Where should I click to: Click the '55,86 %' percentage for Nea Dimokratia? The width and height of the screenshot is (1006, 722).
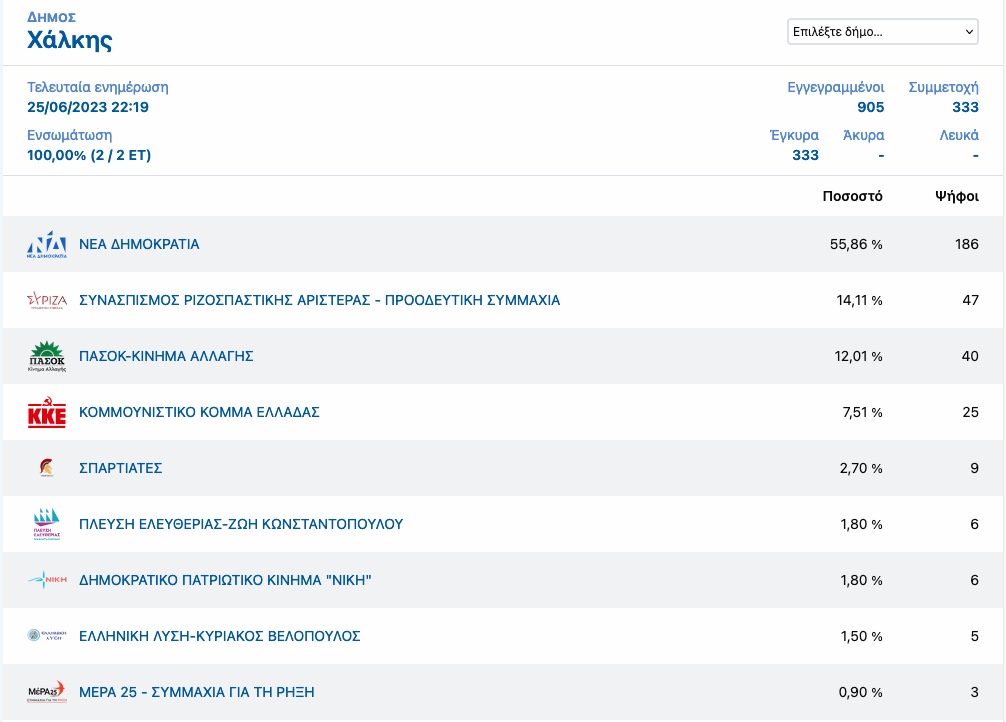pos(856,245)
